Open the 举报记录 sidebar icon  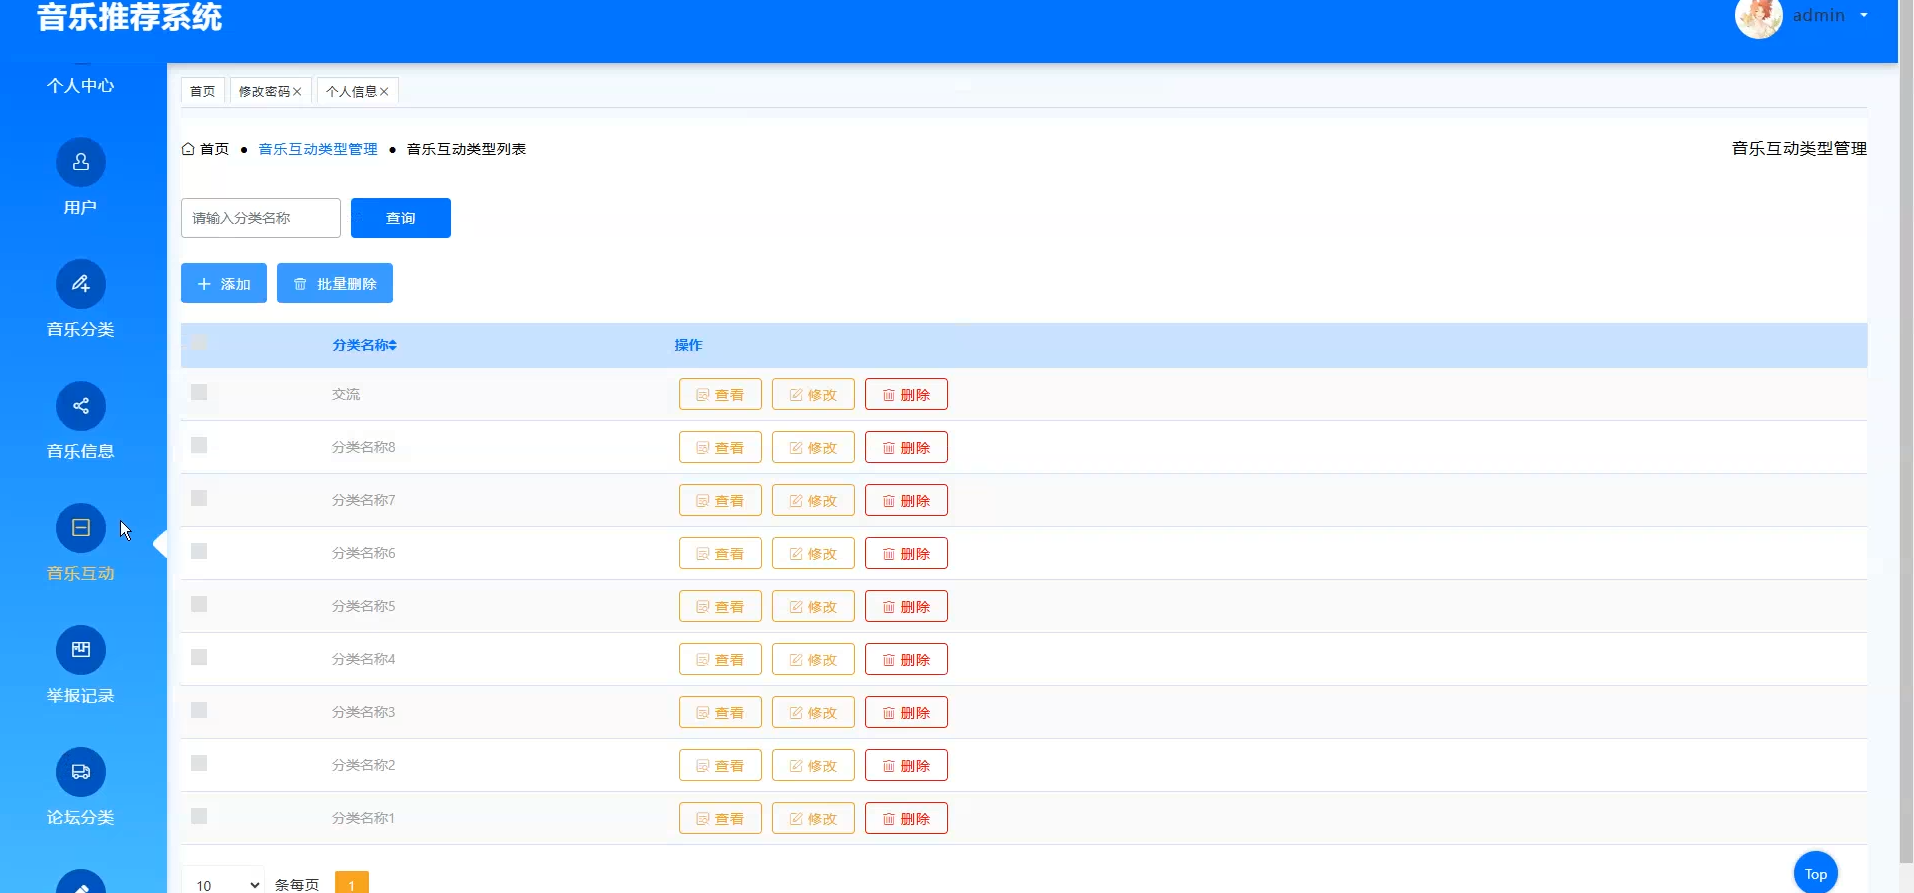pyautogui.click(x=81, y=650)
